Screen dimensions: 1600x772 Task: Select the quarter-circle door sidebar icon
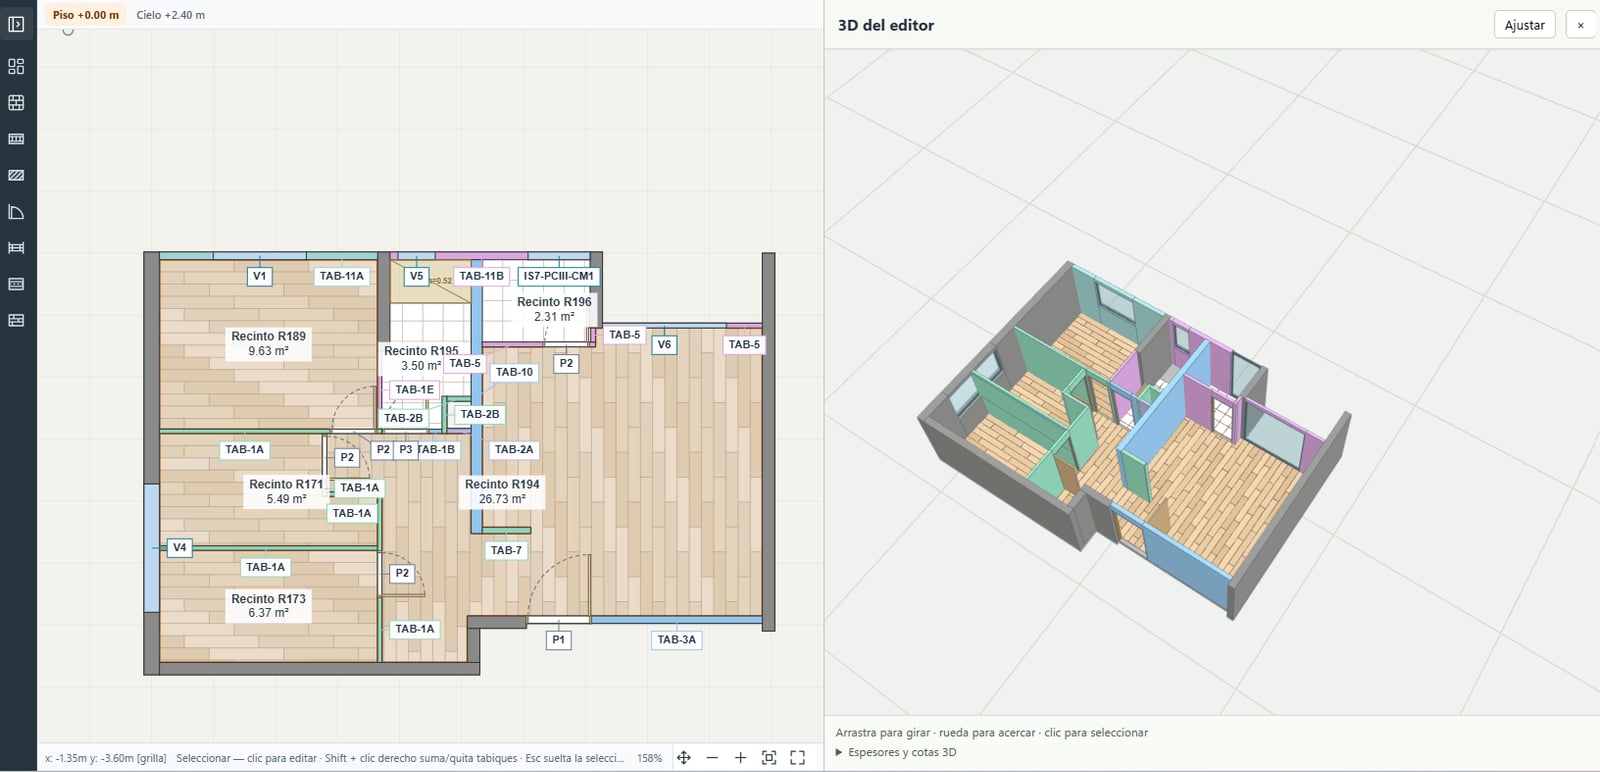pos(16,212)
